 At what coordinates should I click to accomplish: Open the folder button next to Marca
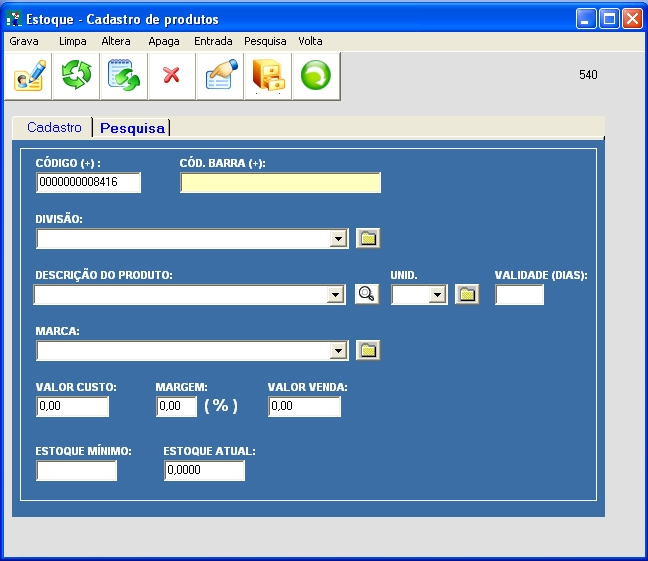pyautogui.click(x=368, y=350)
